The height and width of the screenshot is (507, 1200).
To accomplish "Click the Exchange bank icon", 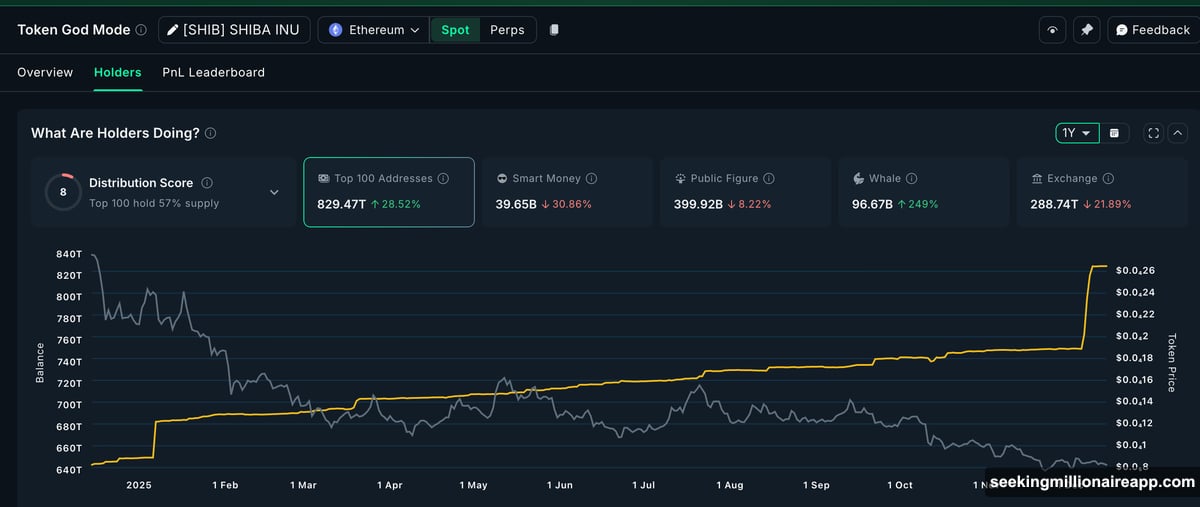I will click(1037, 178).
